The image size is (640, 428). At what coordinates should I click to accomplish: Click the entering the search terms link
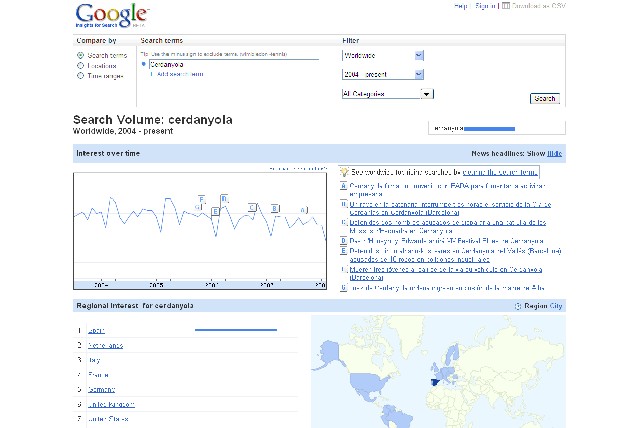pos(500,172)
